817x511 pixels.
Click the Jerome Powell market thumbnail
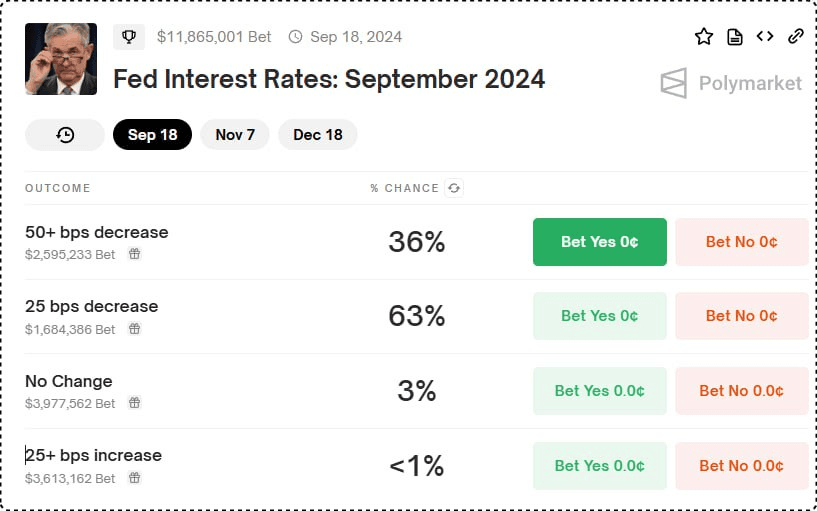(61, 59)
